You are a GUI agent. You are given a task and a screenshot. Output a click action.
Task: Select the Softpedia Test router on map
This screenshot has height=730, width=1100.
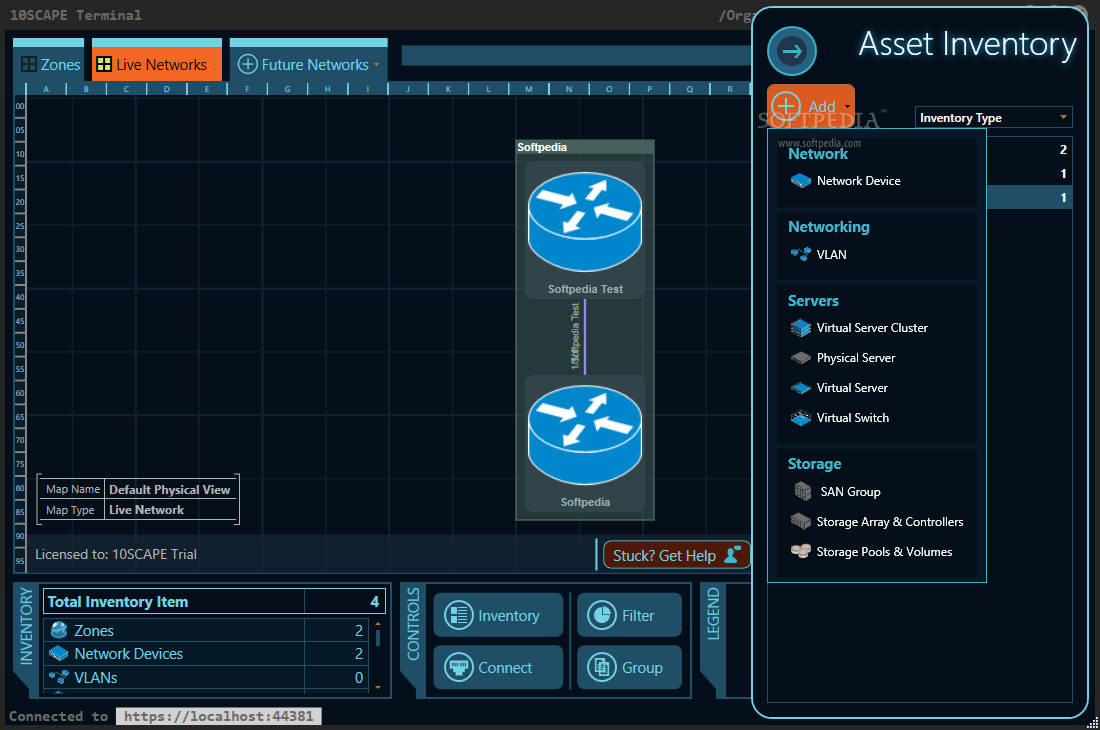(x=585, y=231)
